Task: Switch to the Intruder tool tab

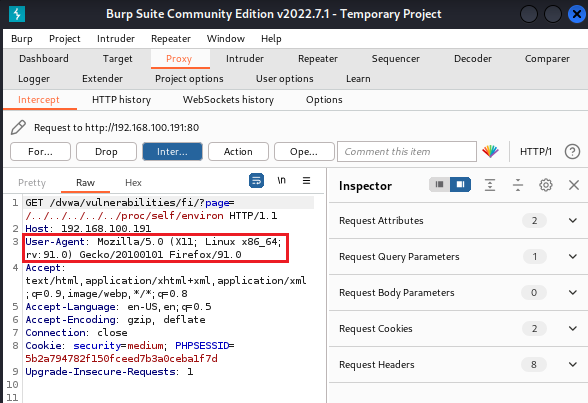Action: point(244,58)
